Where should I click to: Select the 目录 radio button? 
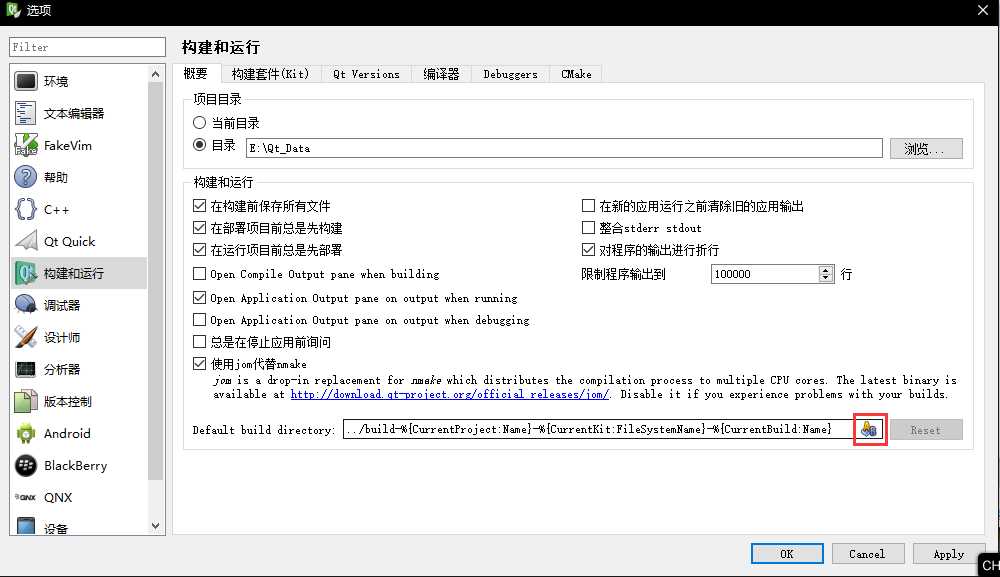pyautogui.click(x=200, y=145)
